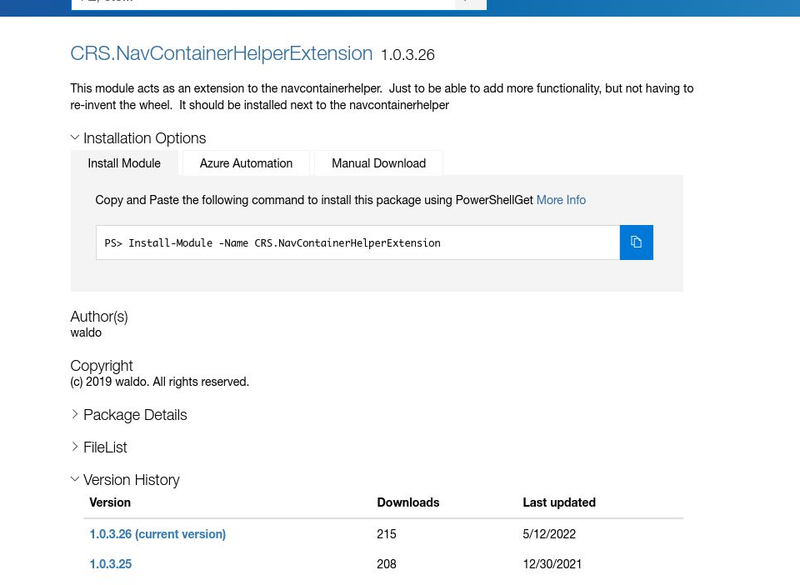Click the Author(s) heading
This screenshot has width=800, height=585.
99,317
